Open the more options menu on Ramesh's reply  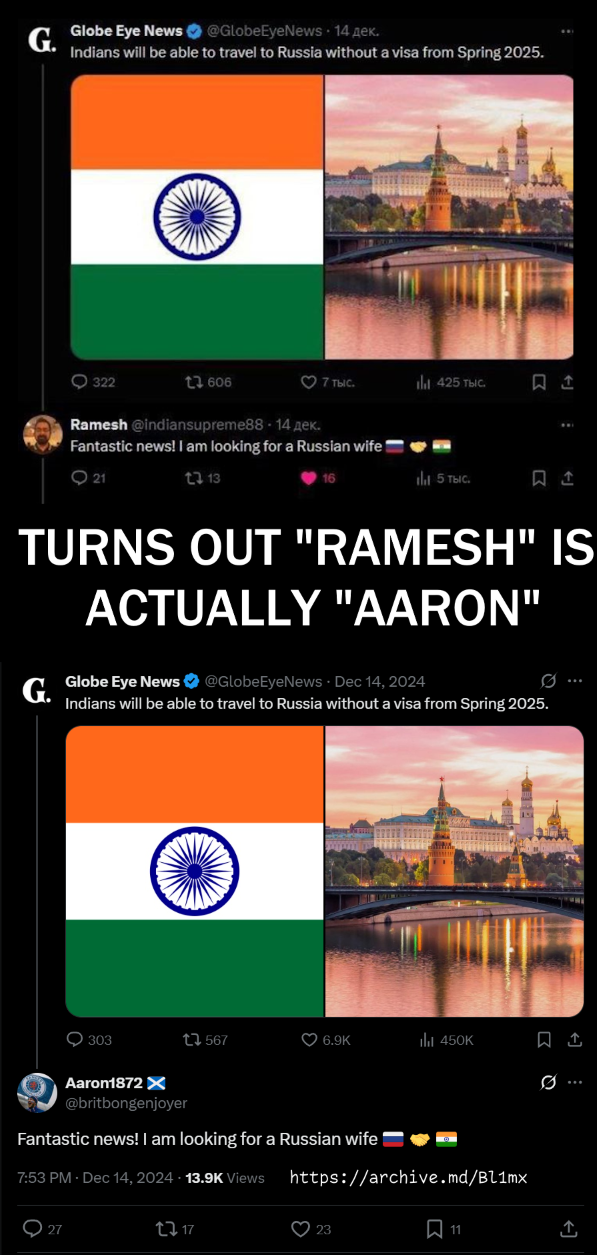pyautogui.click(x=568, y=425)
